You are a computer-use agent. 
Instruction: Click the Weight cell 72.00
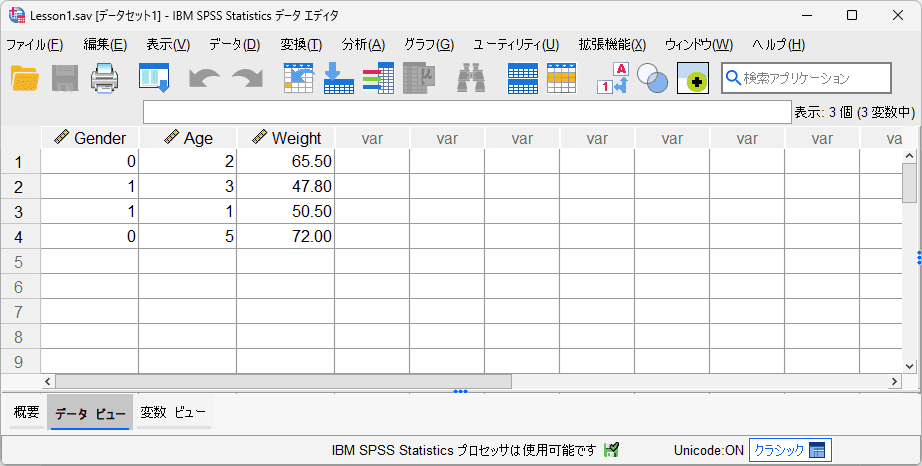click(286, 236)
